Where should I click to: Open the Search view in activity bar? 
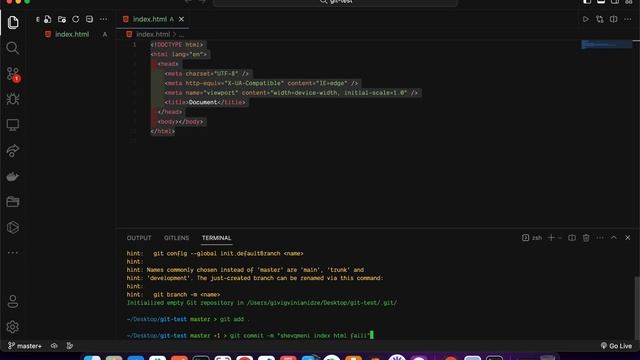click(x=13, y=48)
